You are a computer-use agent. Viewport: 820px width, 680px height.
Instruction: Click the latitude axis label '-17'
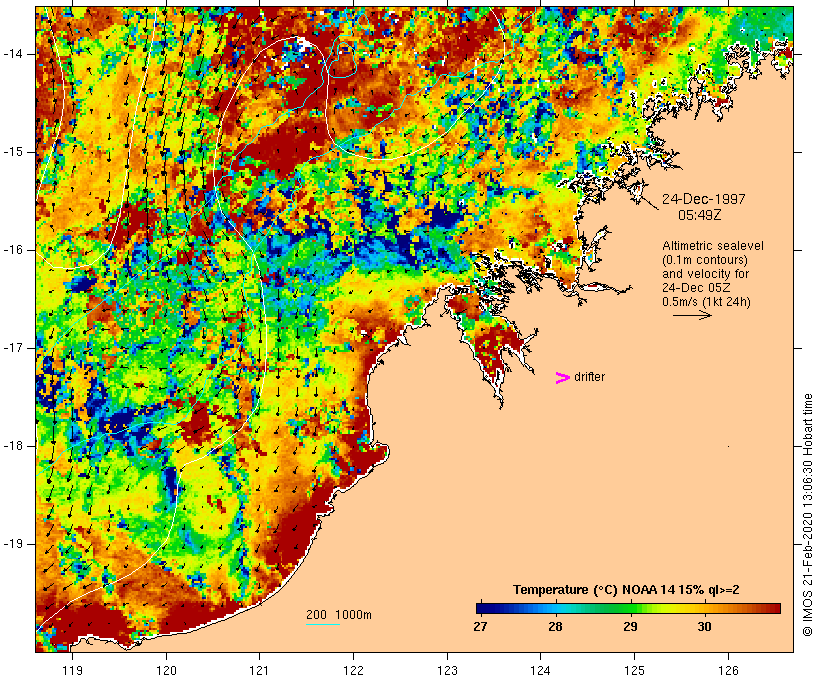pos(13,348)
